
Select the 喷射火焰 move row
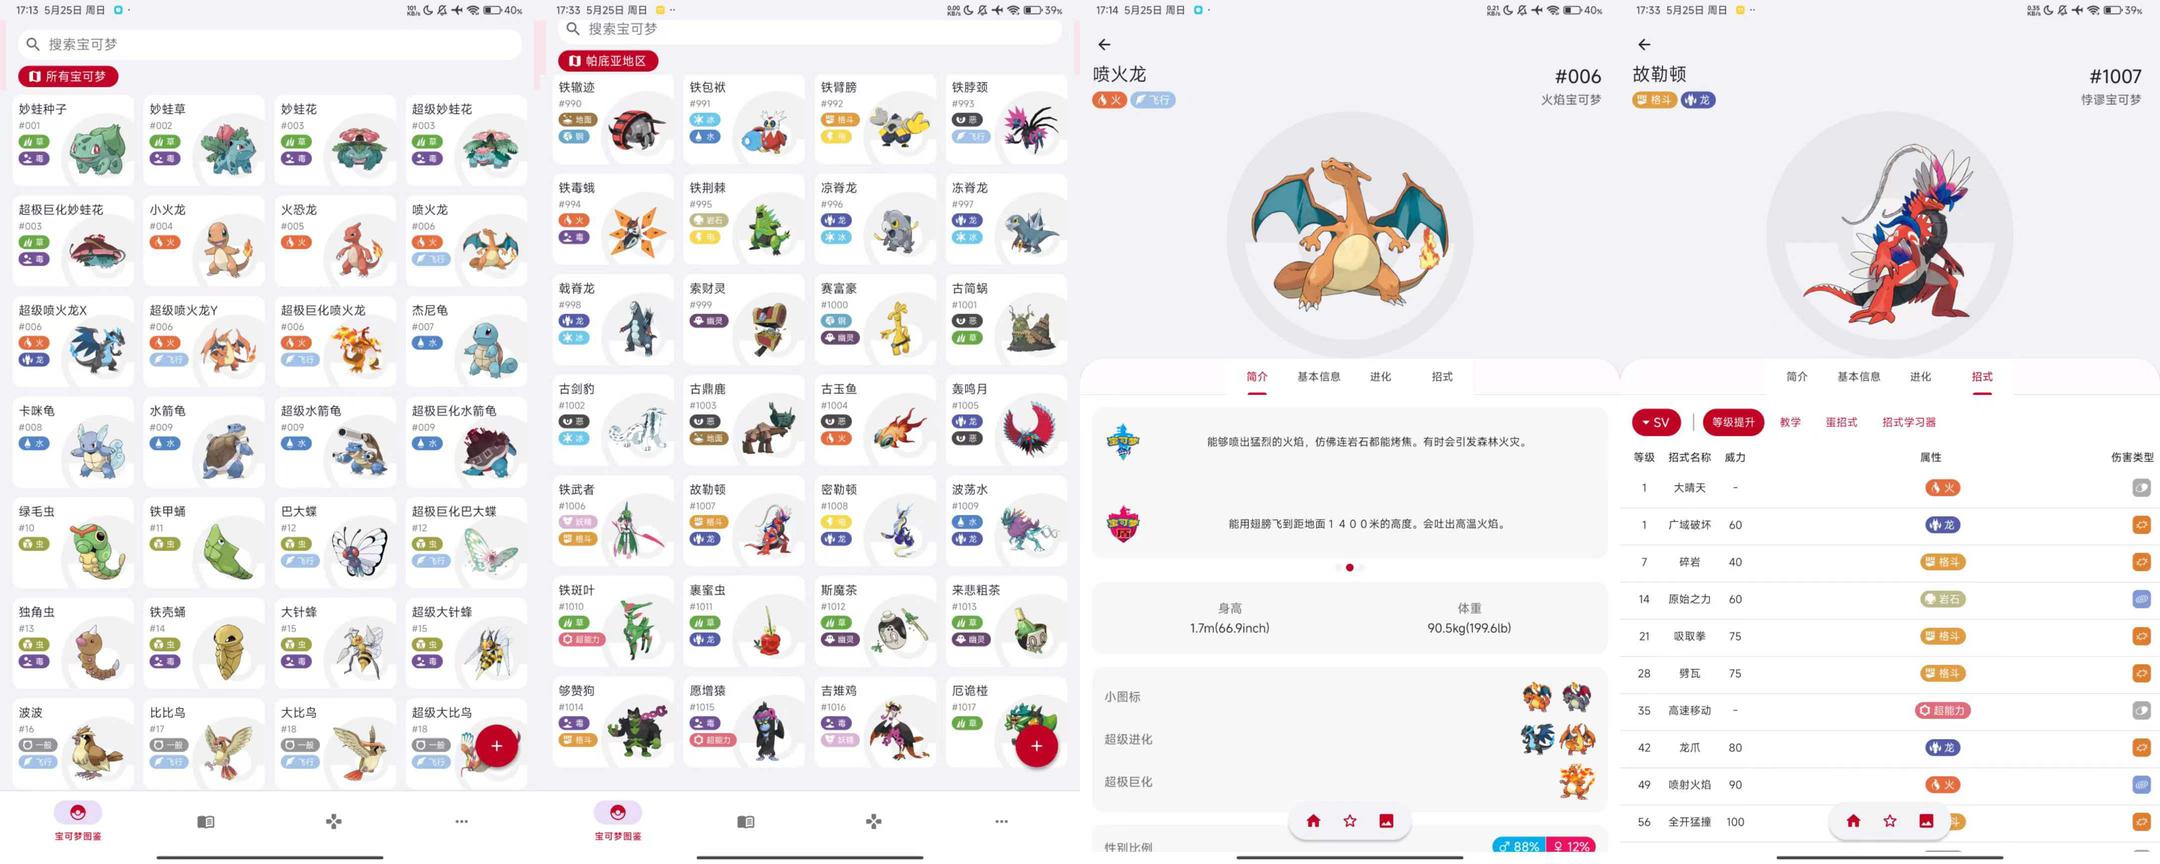[x=1890, y=785]
